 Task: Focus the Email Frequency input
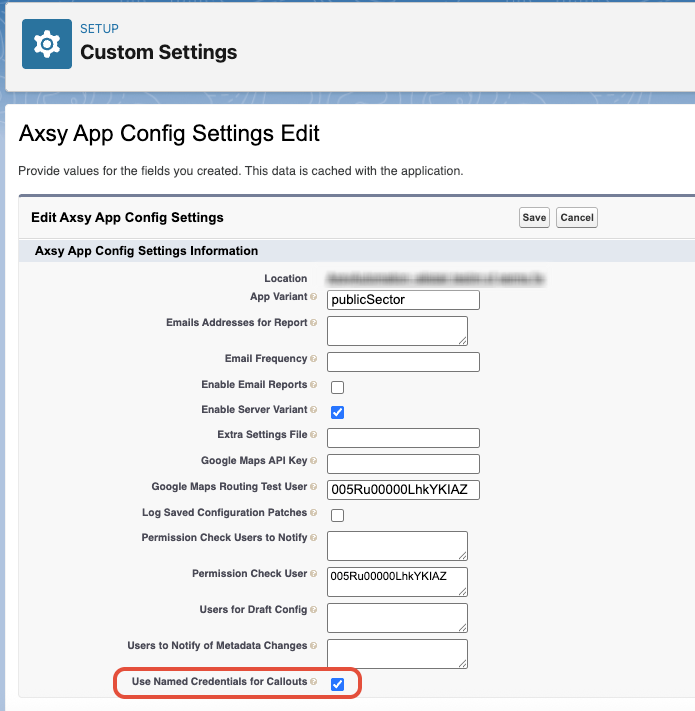coord(403,362)
